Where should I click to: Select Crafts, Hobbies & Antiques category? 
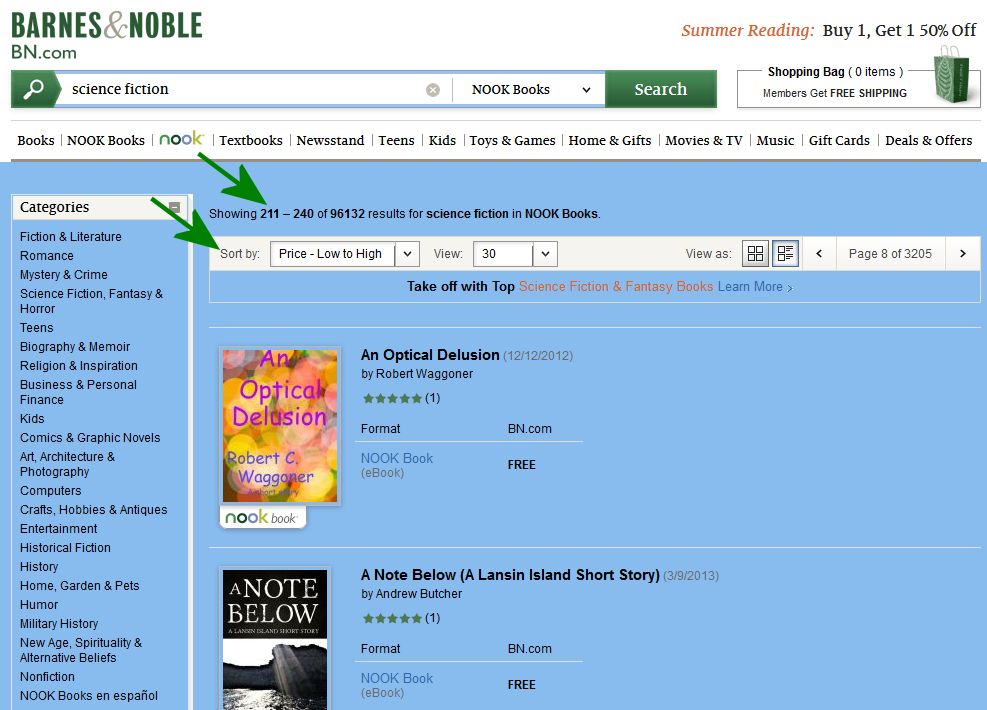94,510
